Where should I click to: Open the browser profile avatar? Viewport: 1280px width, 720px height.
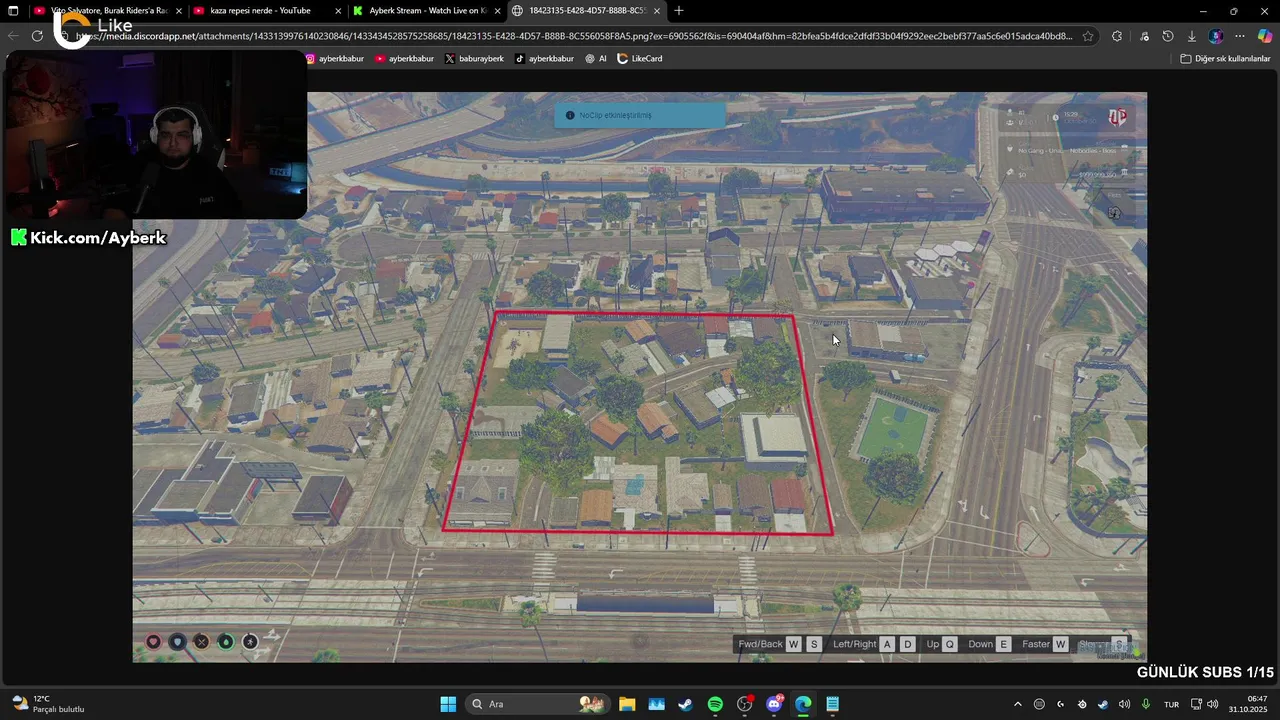tap(1215, 36)
